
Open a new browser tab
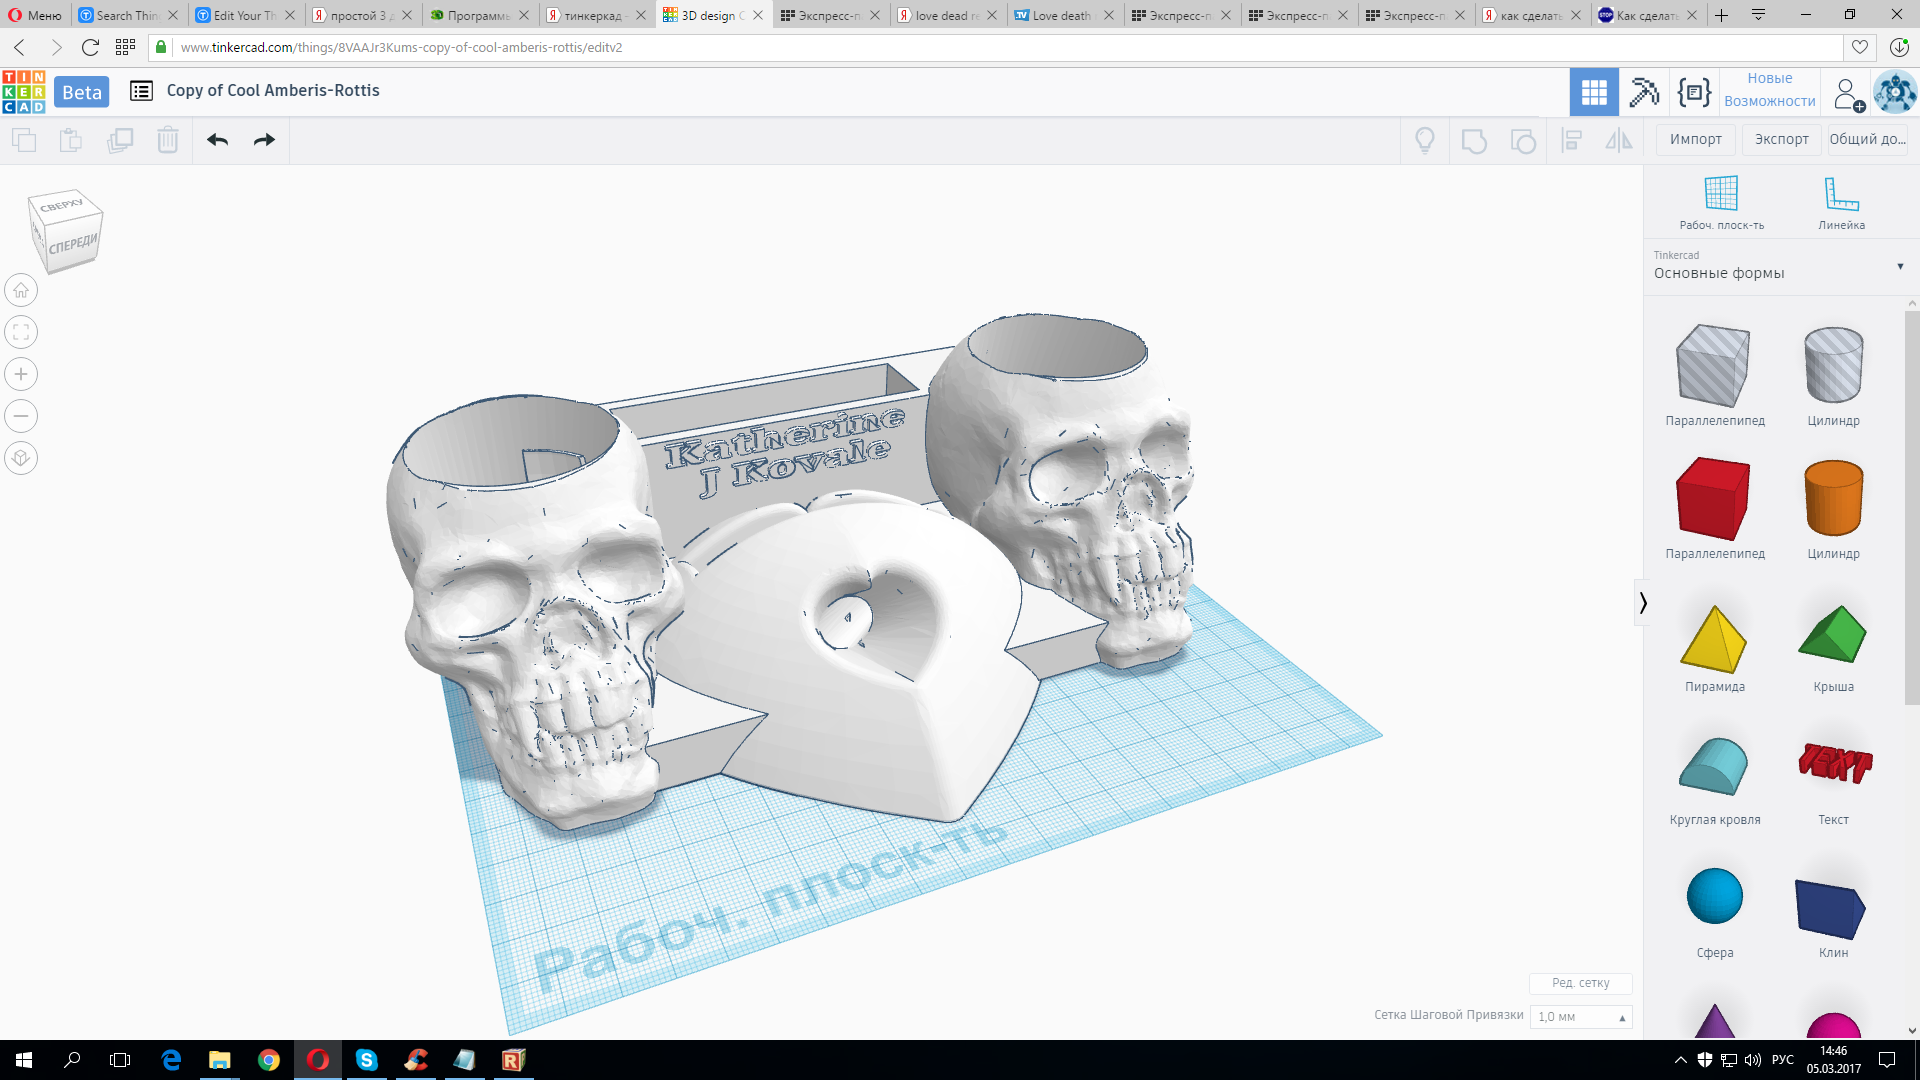tap(1722, 15)
